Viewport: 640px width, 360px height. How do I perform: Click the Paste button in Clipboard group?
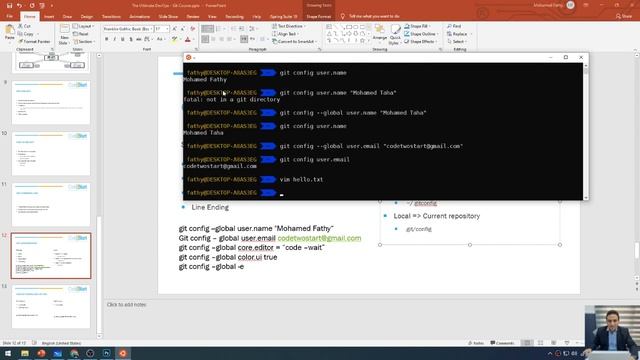(x=9, y=34)
